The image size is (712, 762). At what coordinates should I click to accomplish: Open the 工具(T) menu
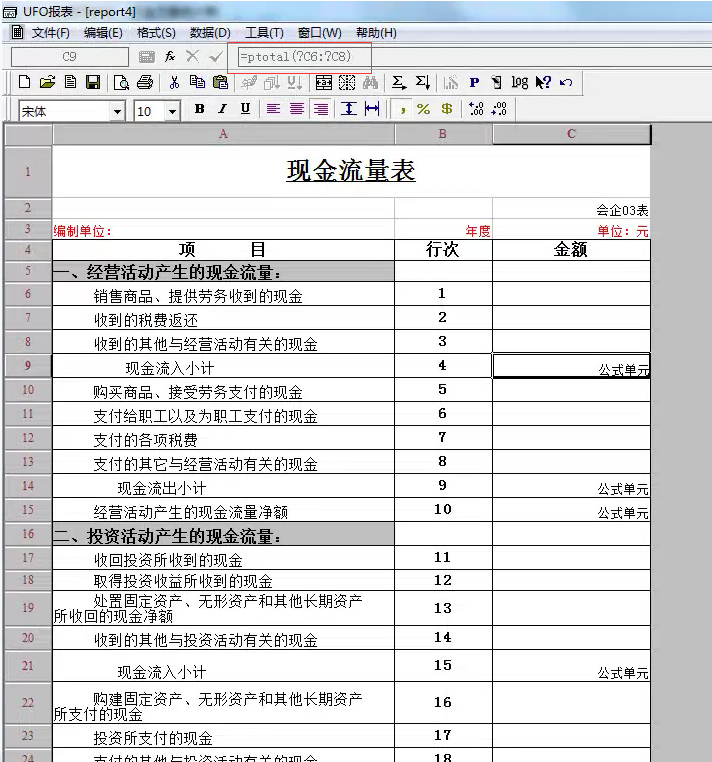coord(264,33)
